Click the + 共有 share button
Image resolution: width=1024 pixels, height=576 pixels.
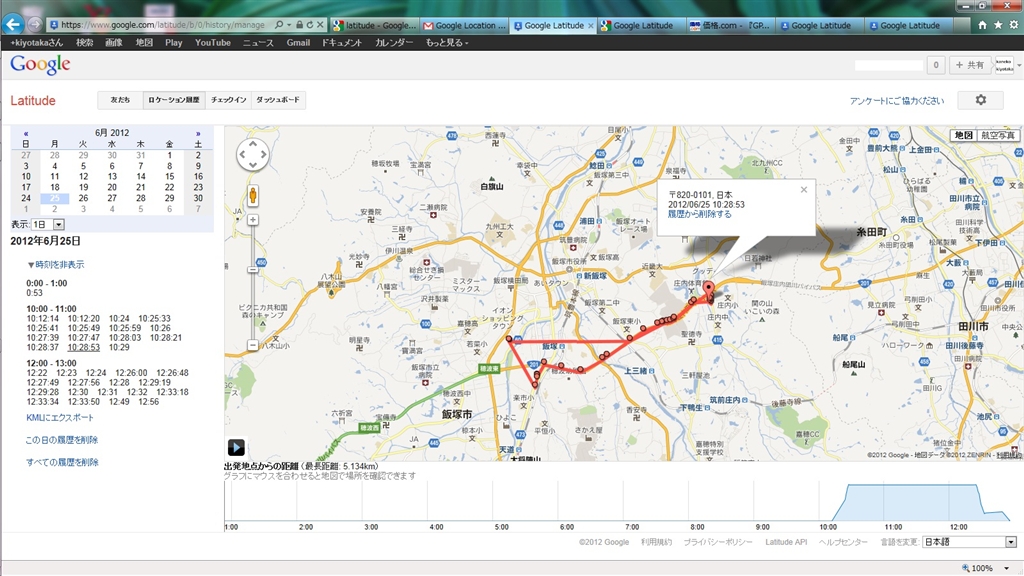[969, 65]
